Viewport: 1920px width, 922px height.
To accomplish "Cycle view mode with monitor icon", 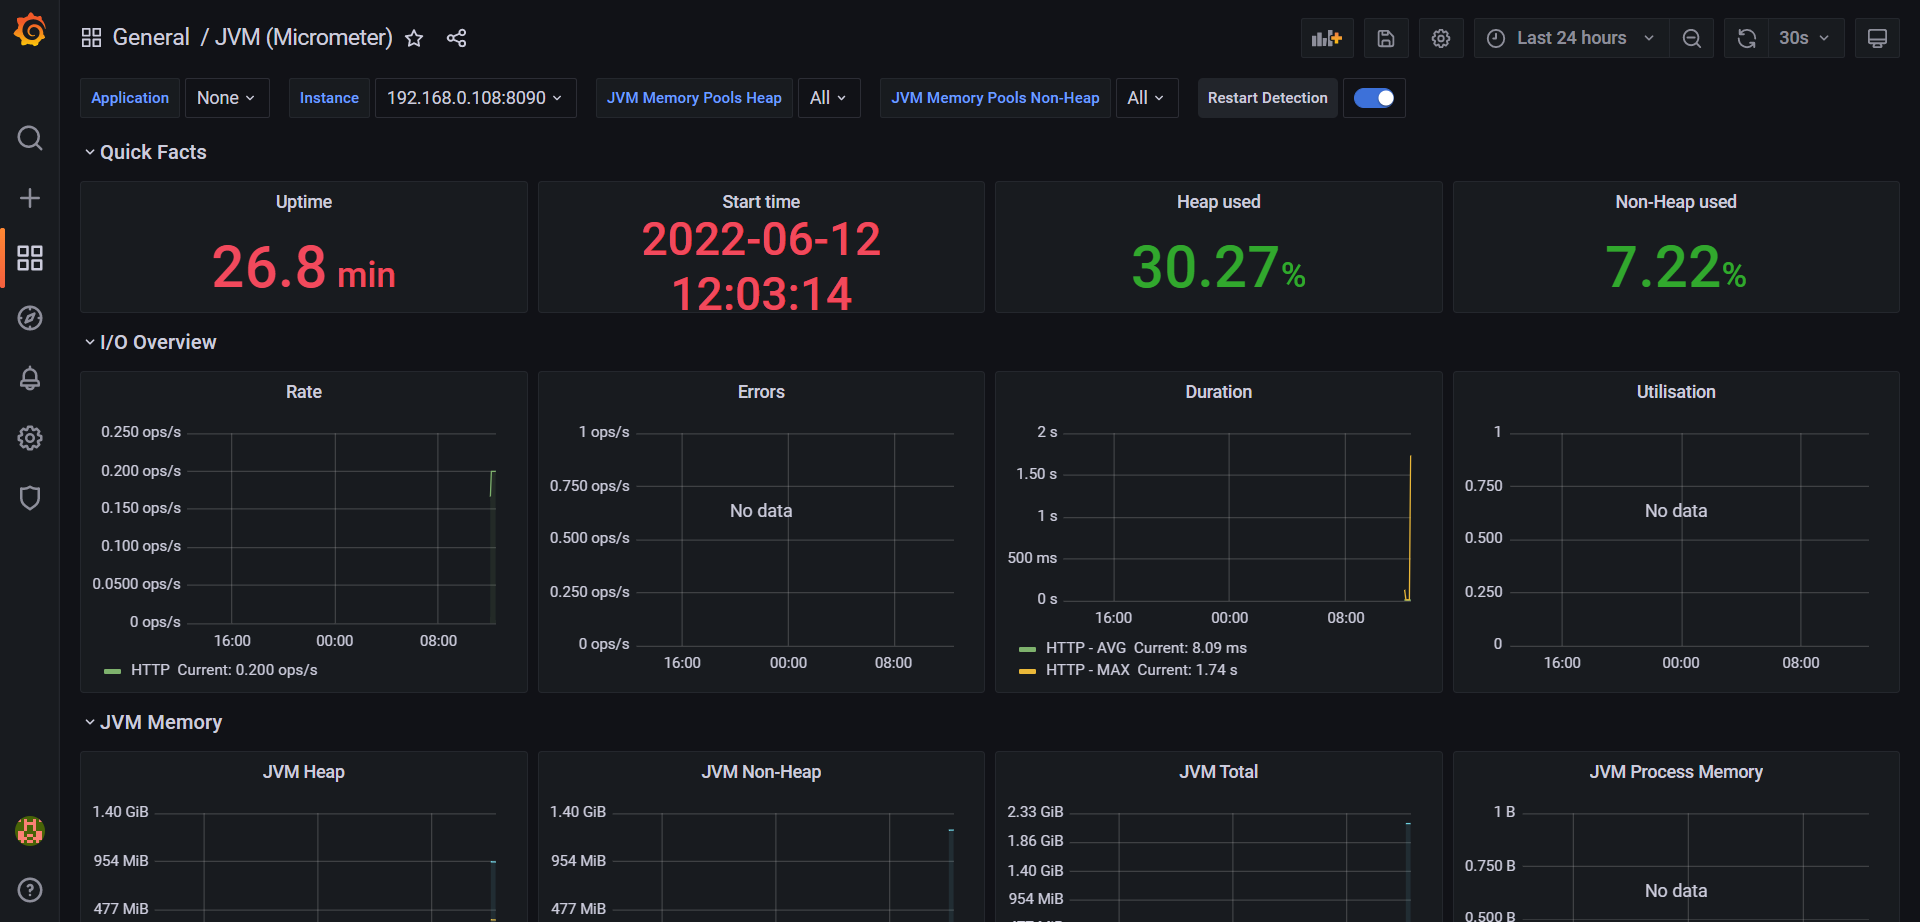I will pyautogui.click(x=1877, y=38).
